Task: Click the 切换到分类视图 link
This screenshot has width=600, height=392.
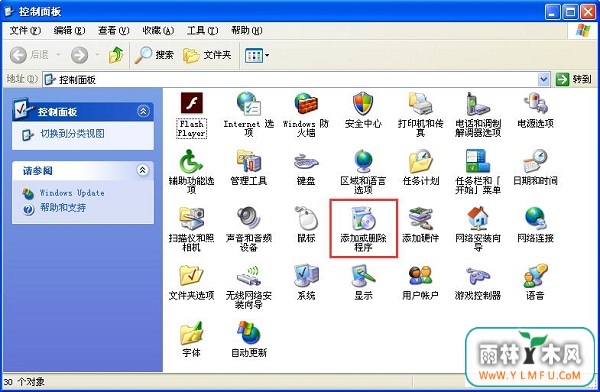Action: 72,134
